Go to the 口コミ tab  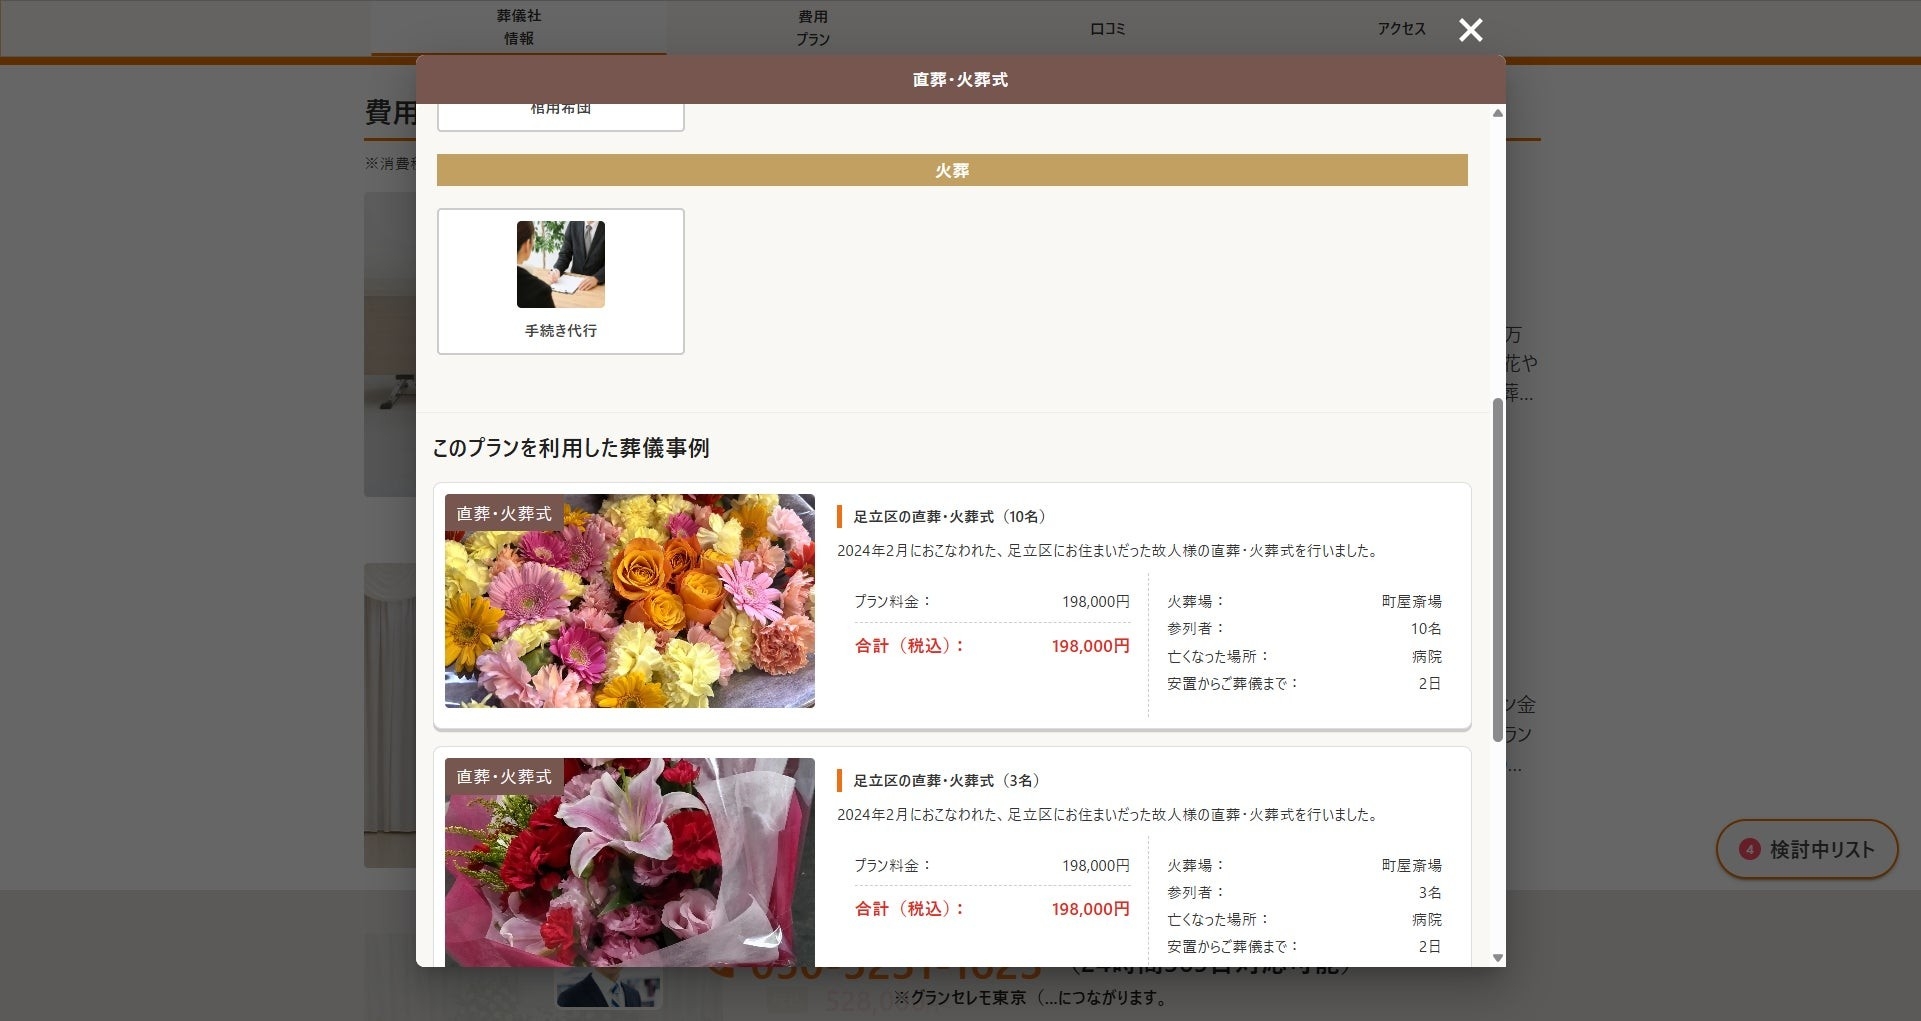pyautogui.click(x=1107, y=29)
